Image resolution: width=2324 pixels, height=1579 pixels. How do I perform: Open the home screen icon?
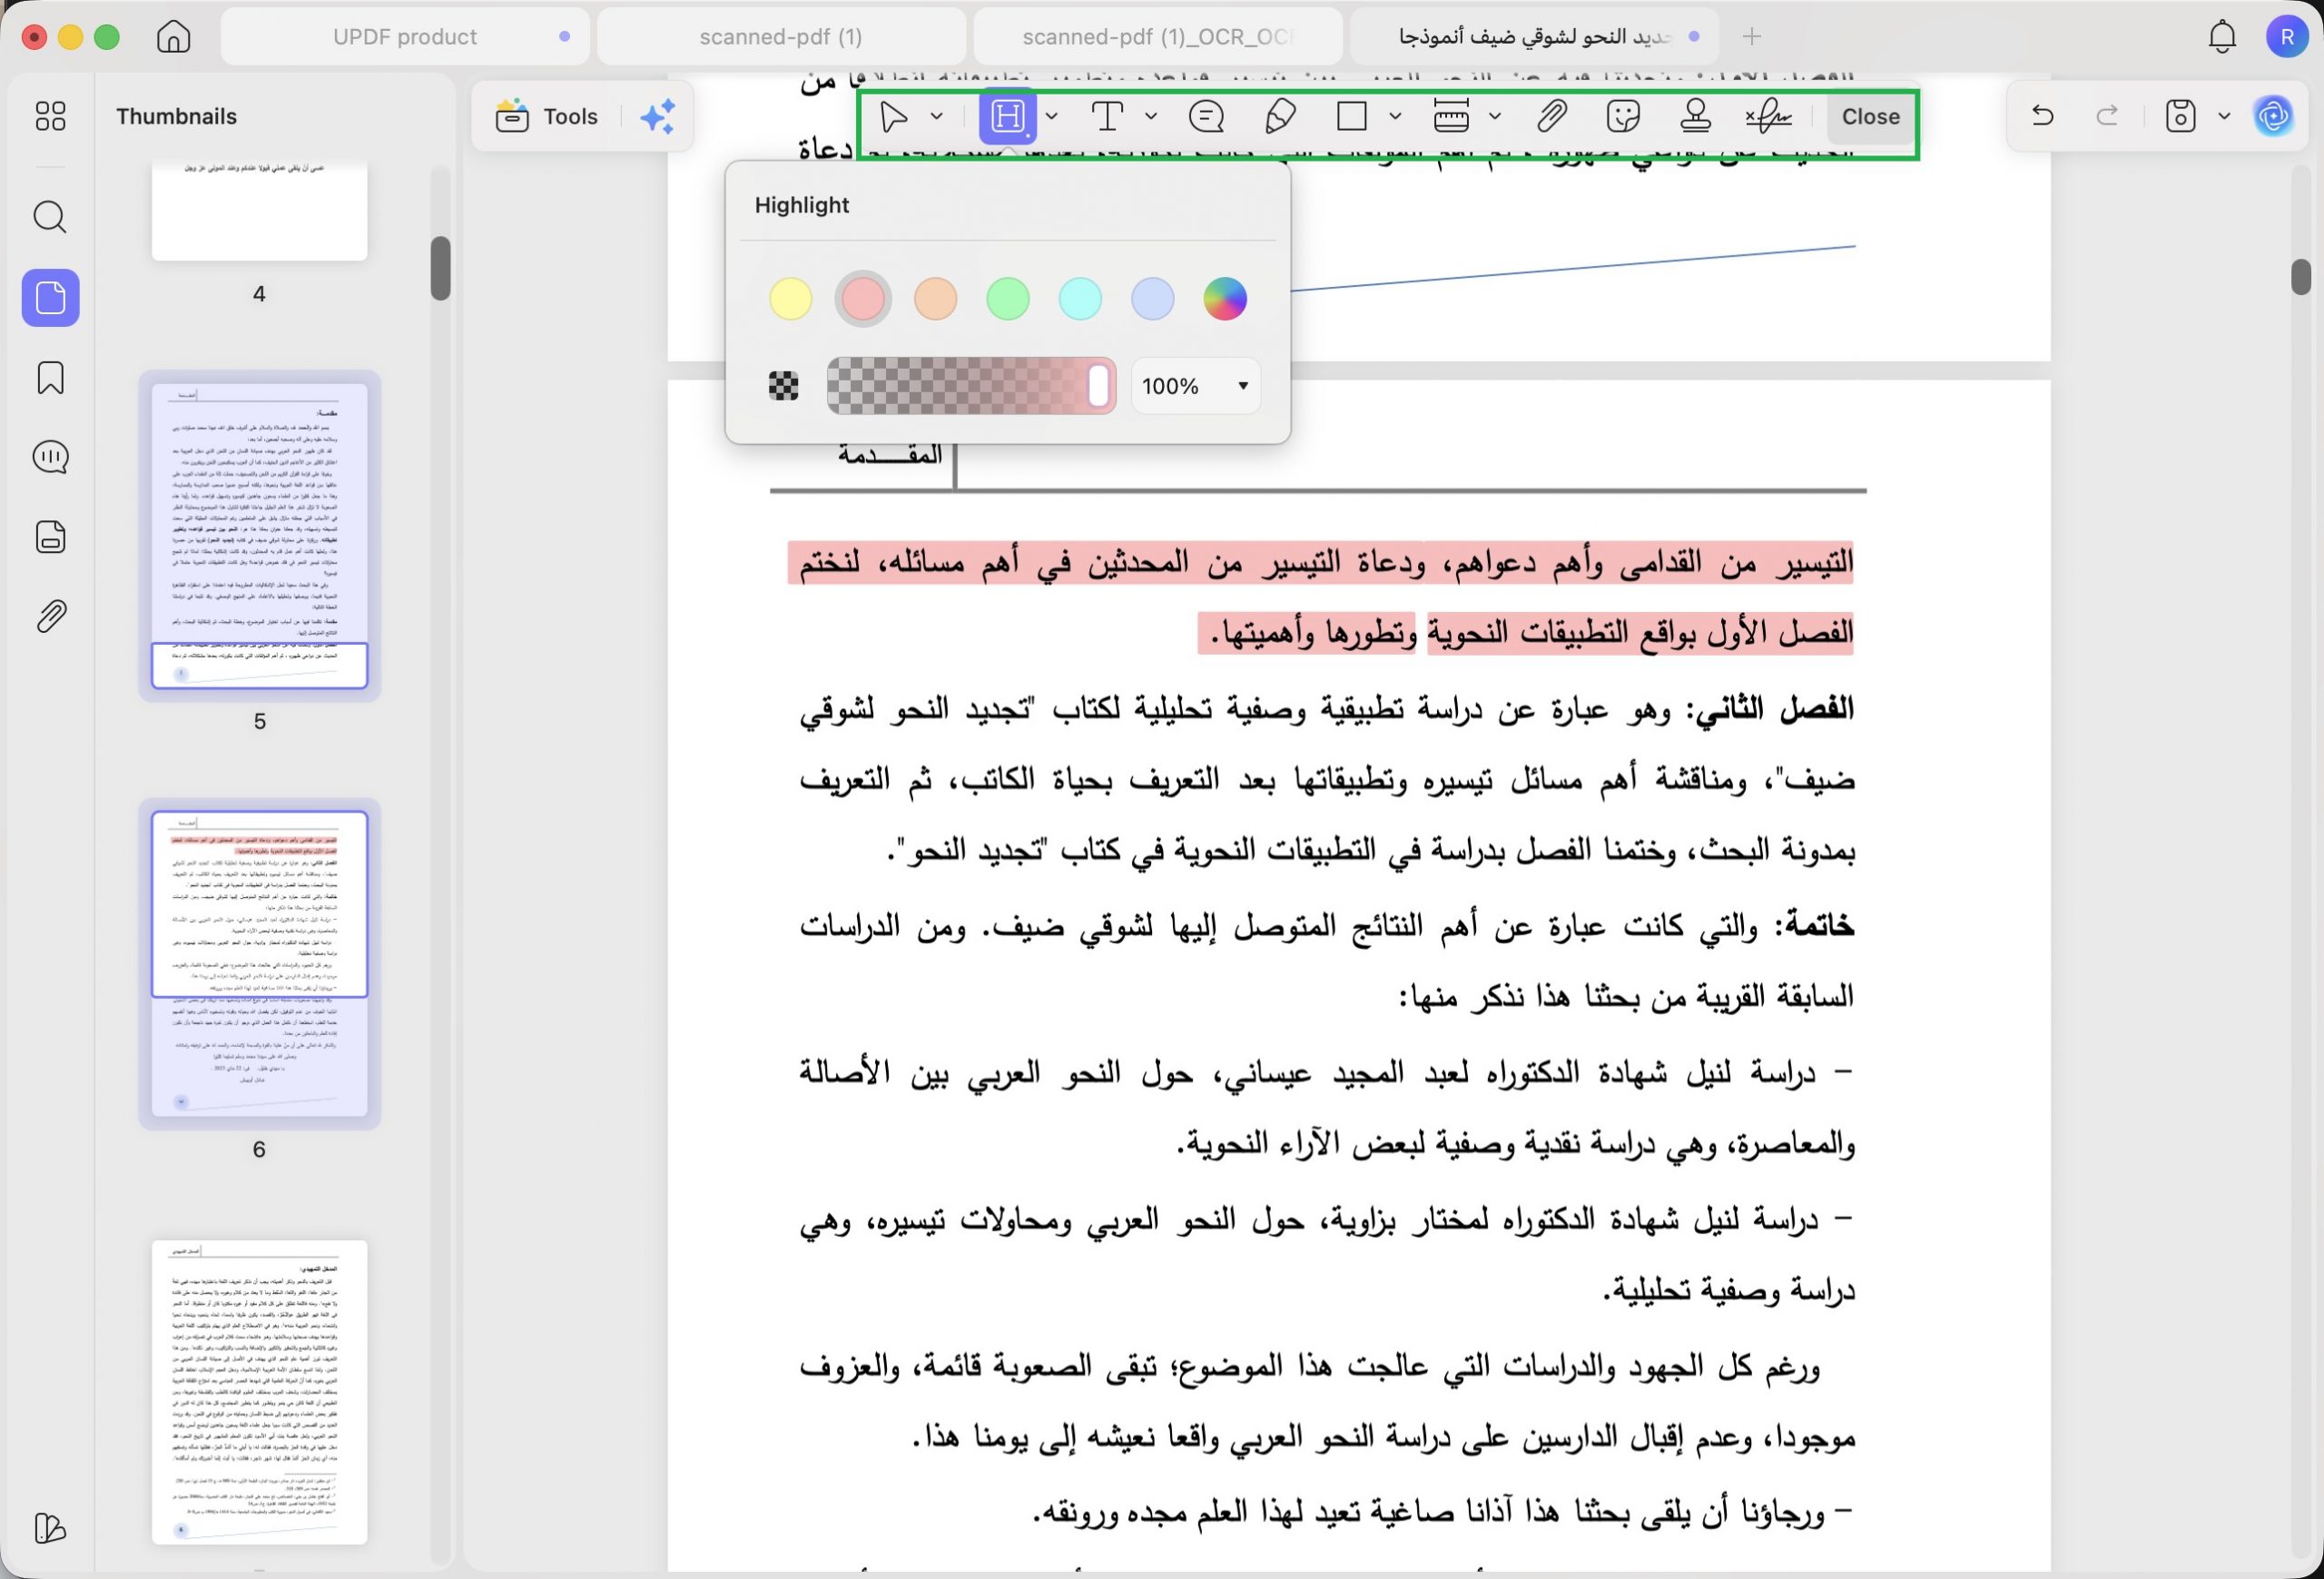pos(173,37)
